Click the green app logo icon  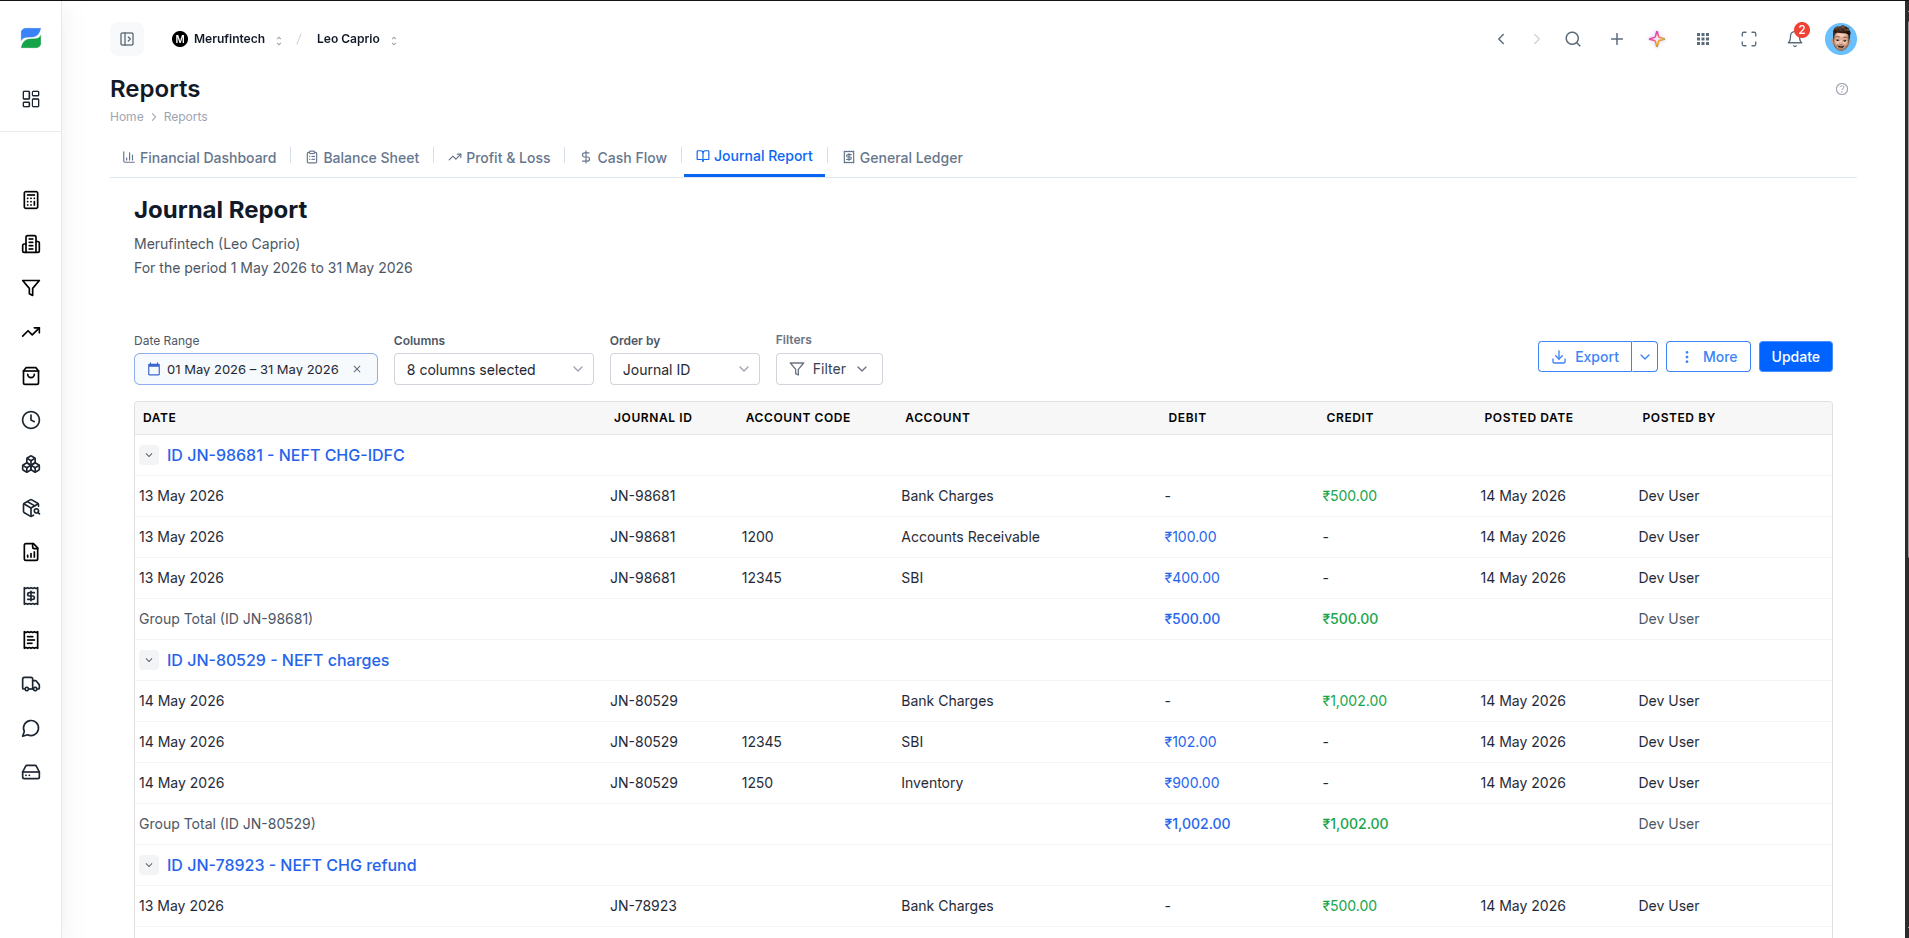(x=31, y=38)
